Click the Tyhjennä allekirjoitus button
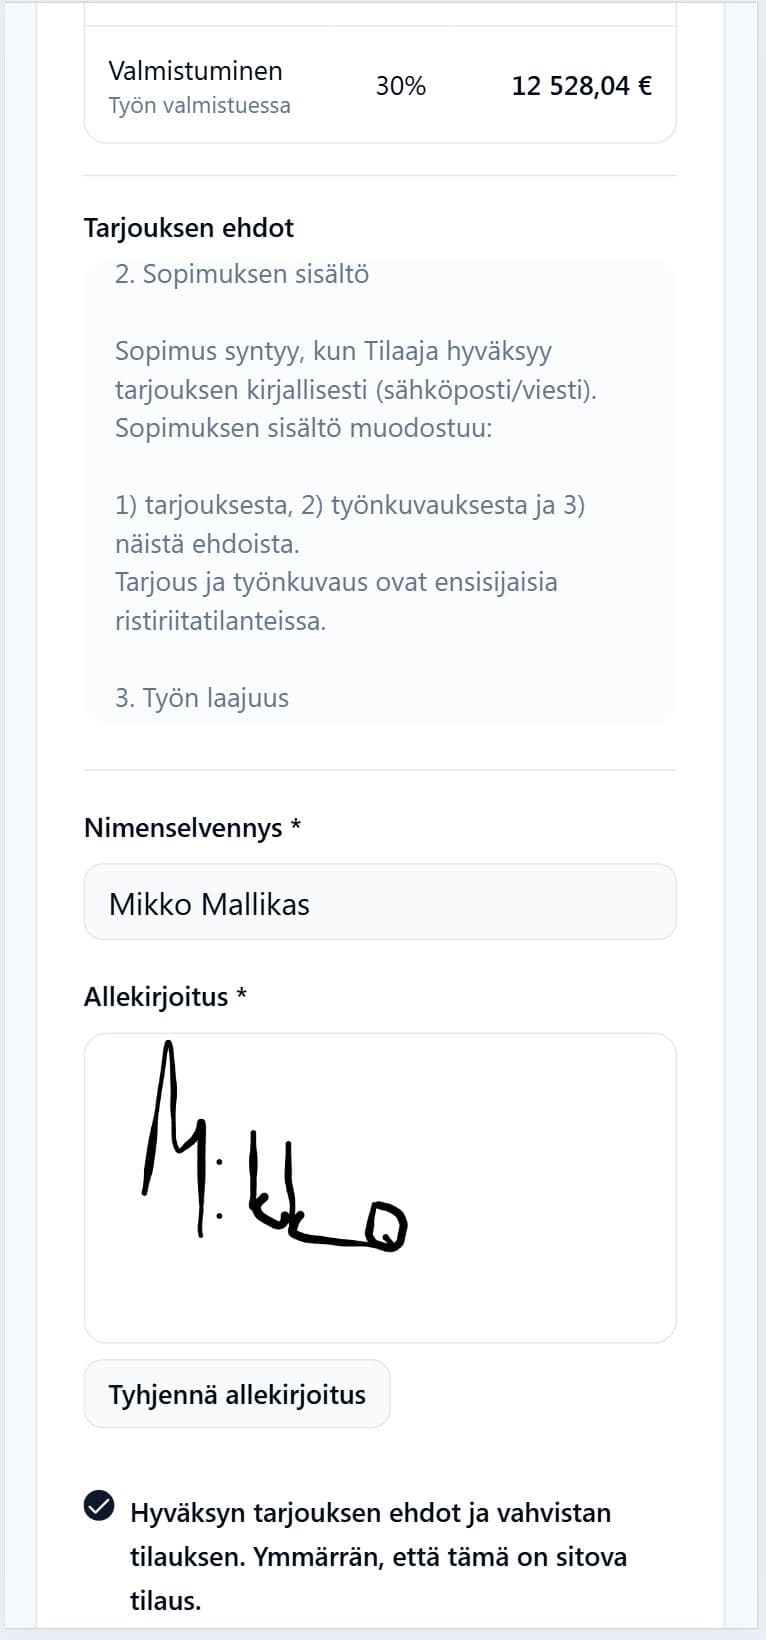 [x=237, y=1394]
